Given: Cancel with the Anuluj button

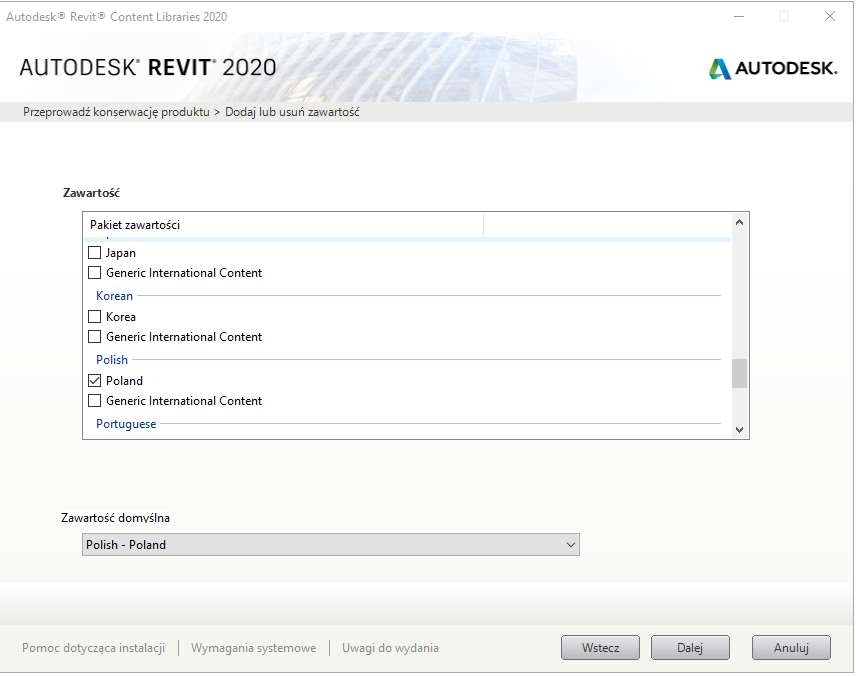Looking at the screenshot, I should (790, 648).
